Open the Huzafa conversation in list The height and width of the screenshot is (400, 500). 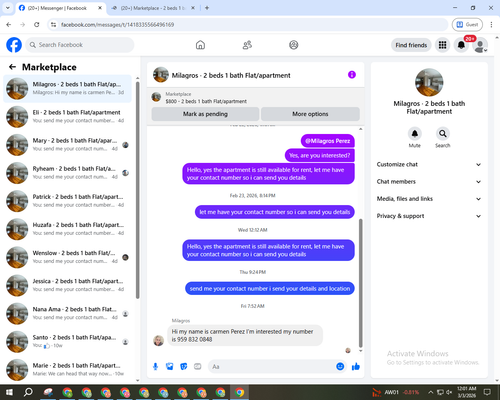[67, 229]
